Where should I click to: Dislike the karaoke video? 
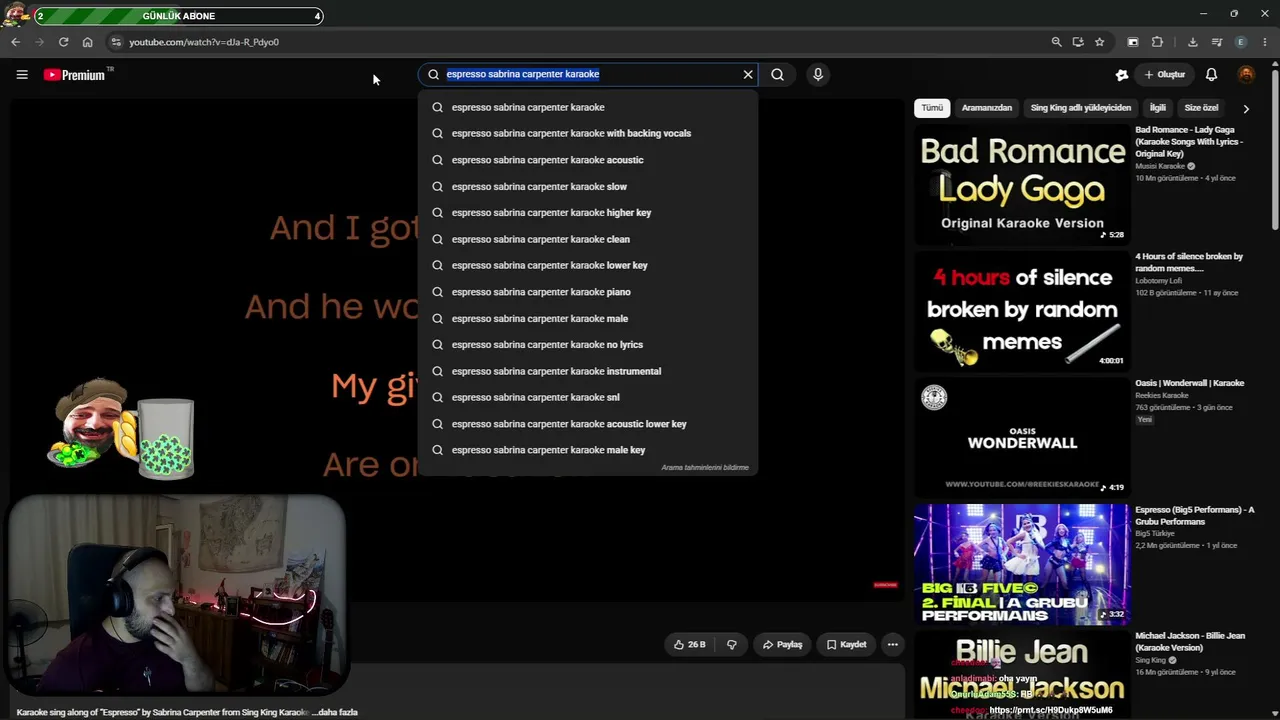click(732, 645)
